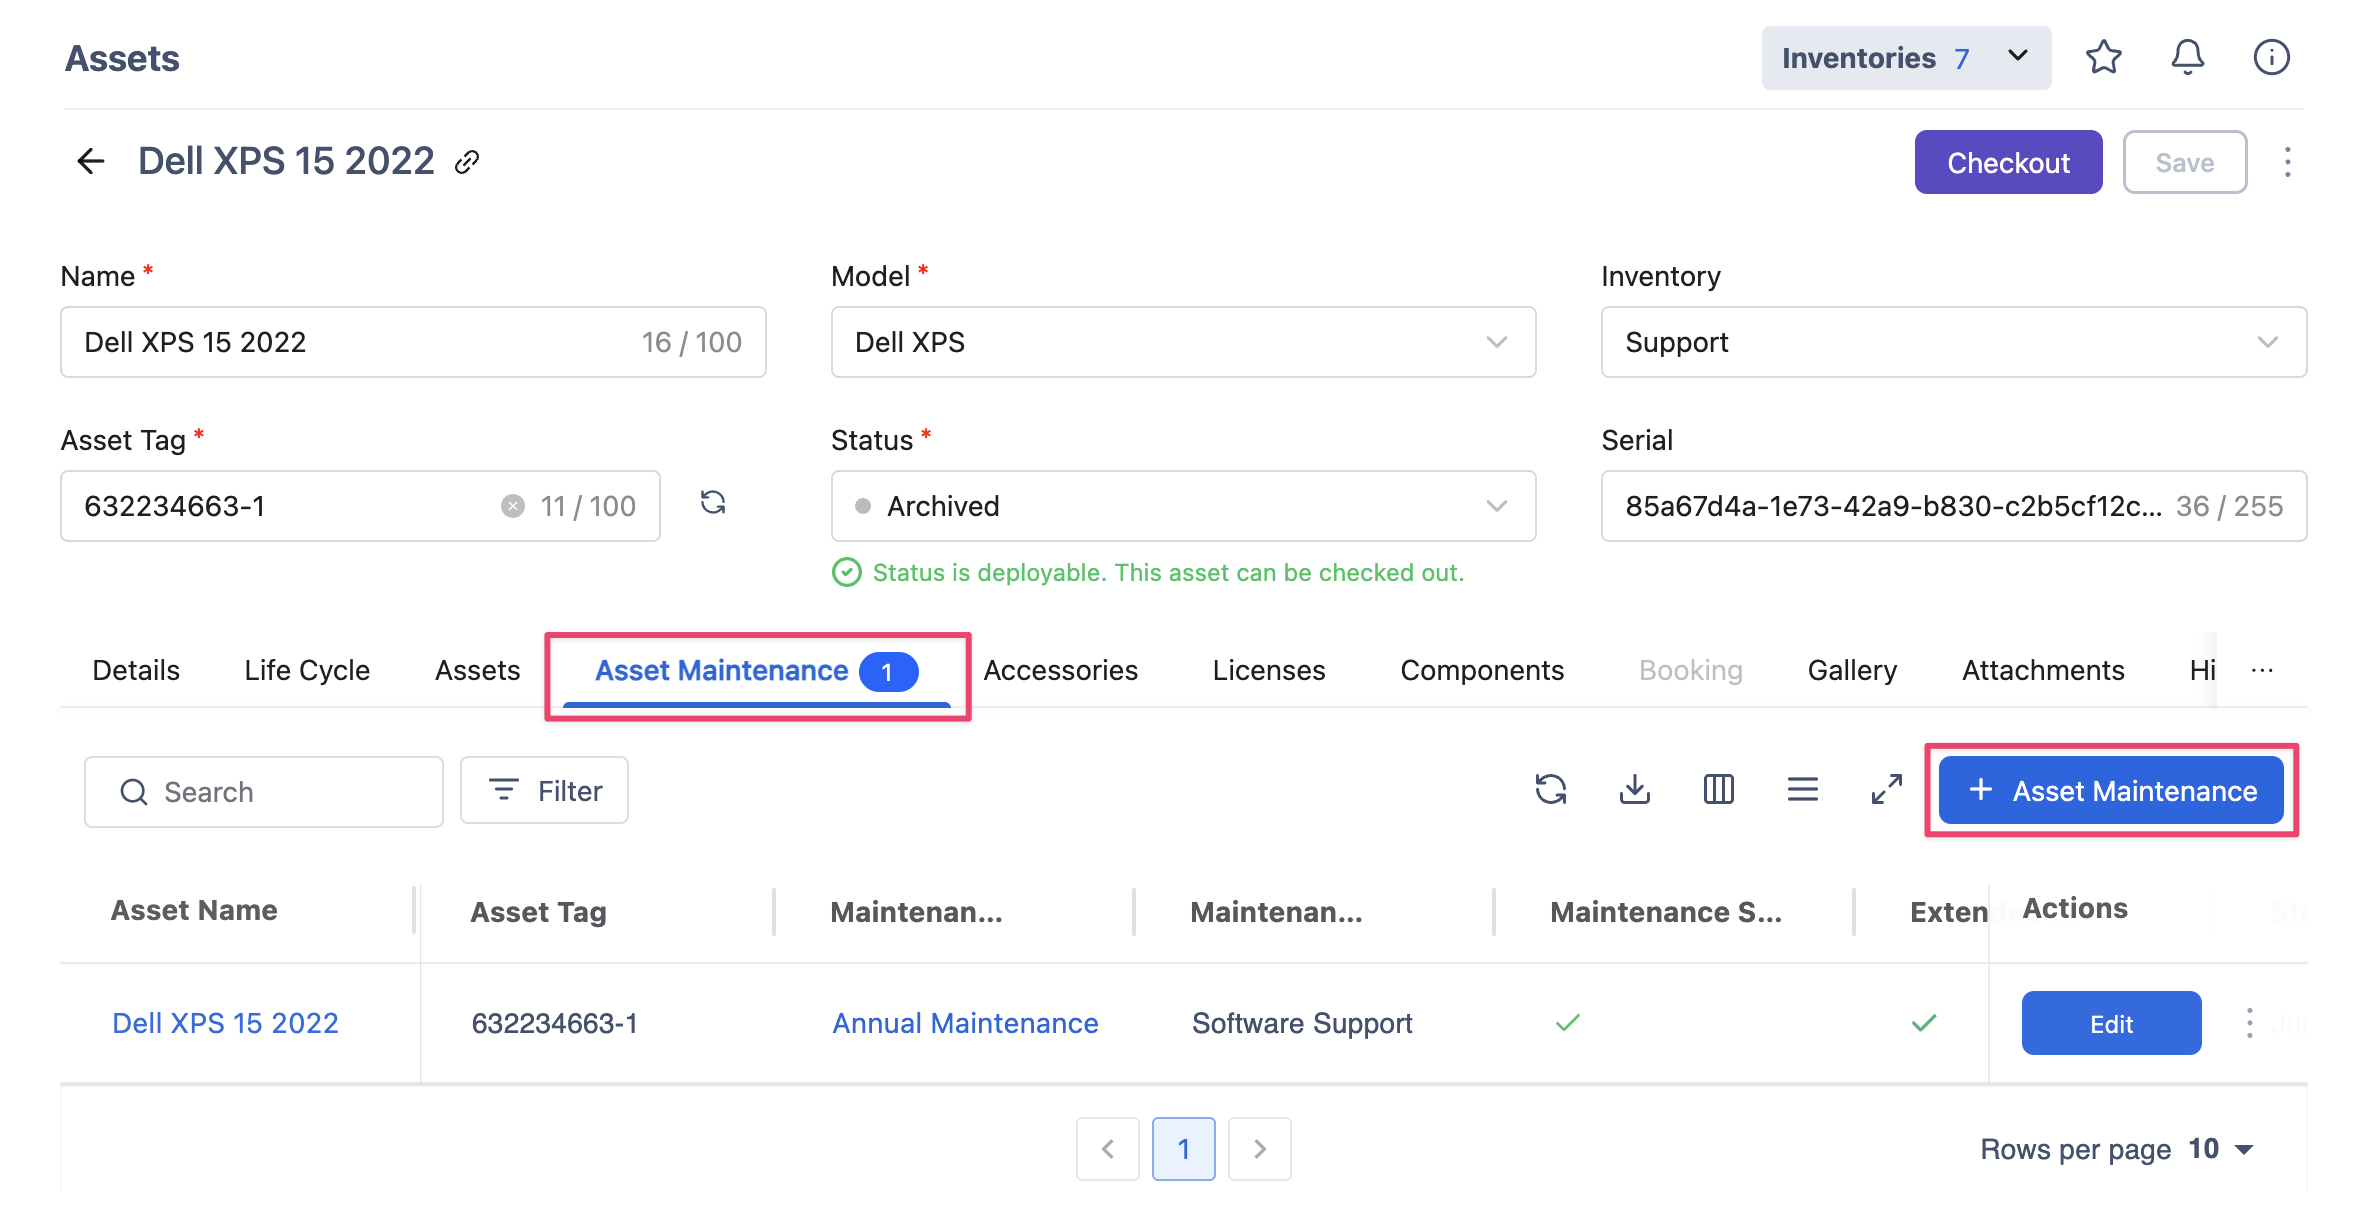This screenshot has width=2368, height=1226.
Task: Sort by Asset Name column
Action: coord(194,910)
